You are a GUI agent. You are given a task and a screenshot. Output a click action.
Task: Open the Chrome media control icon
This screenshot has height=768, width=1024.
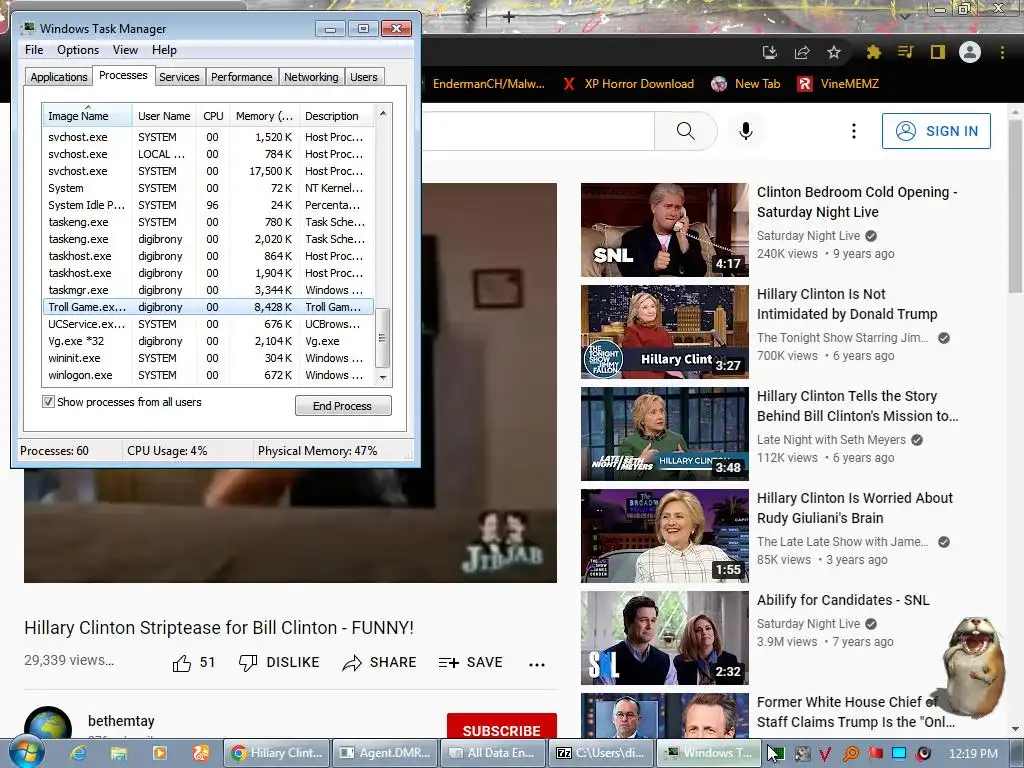pyautogui.click(x=905, y=52)
